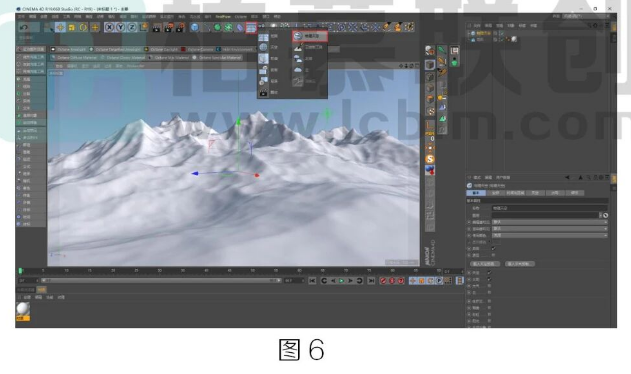The width and height of the screenshot is (631, 374).
Task: Click Octane Targetted Arealight button
Action: [x=115, y=50]
